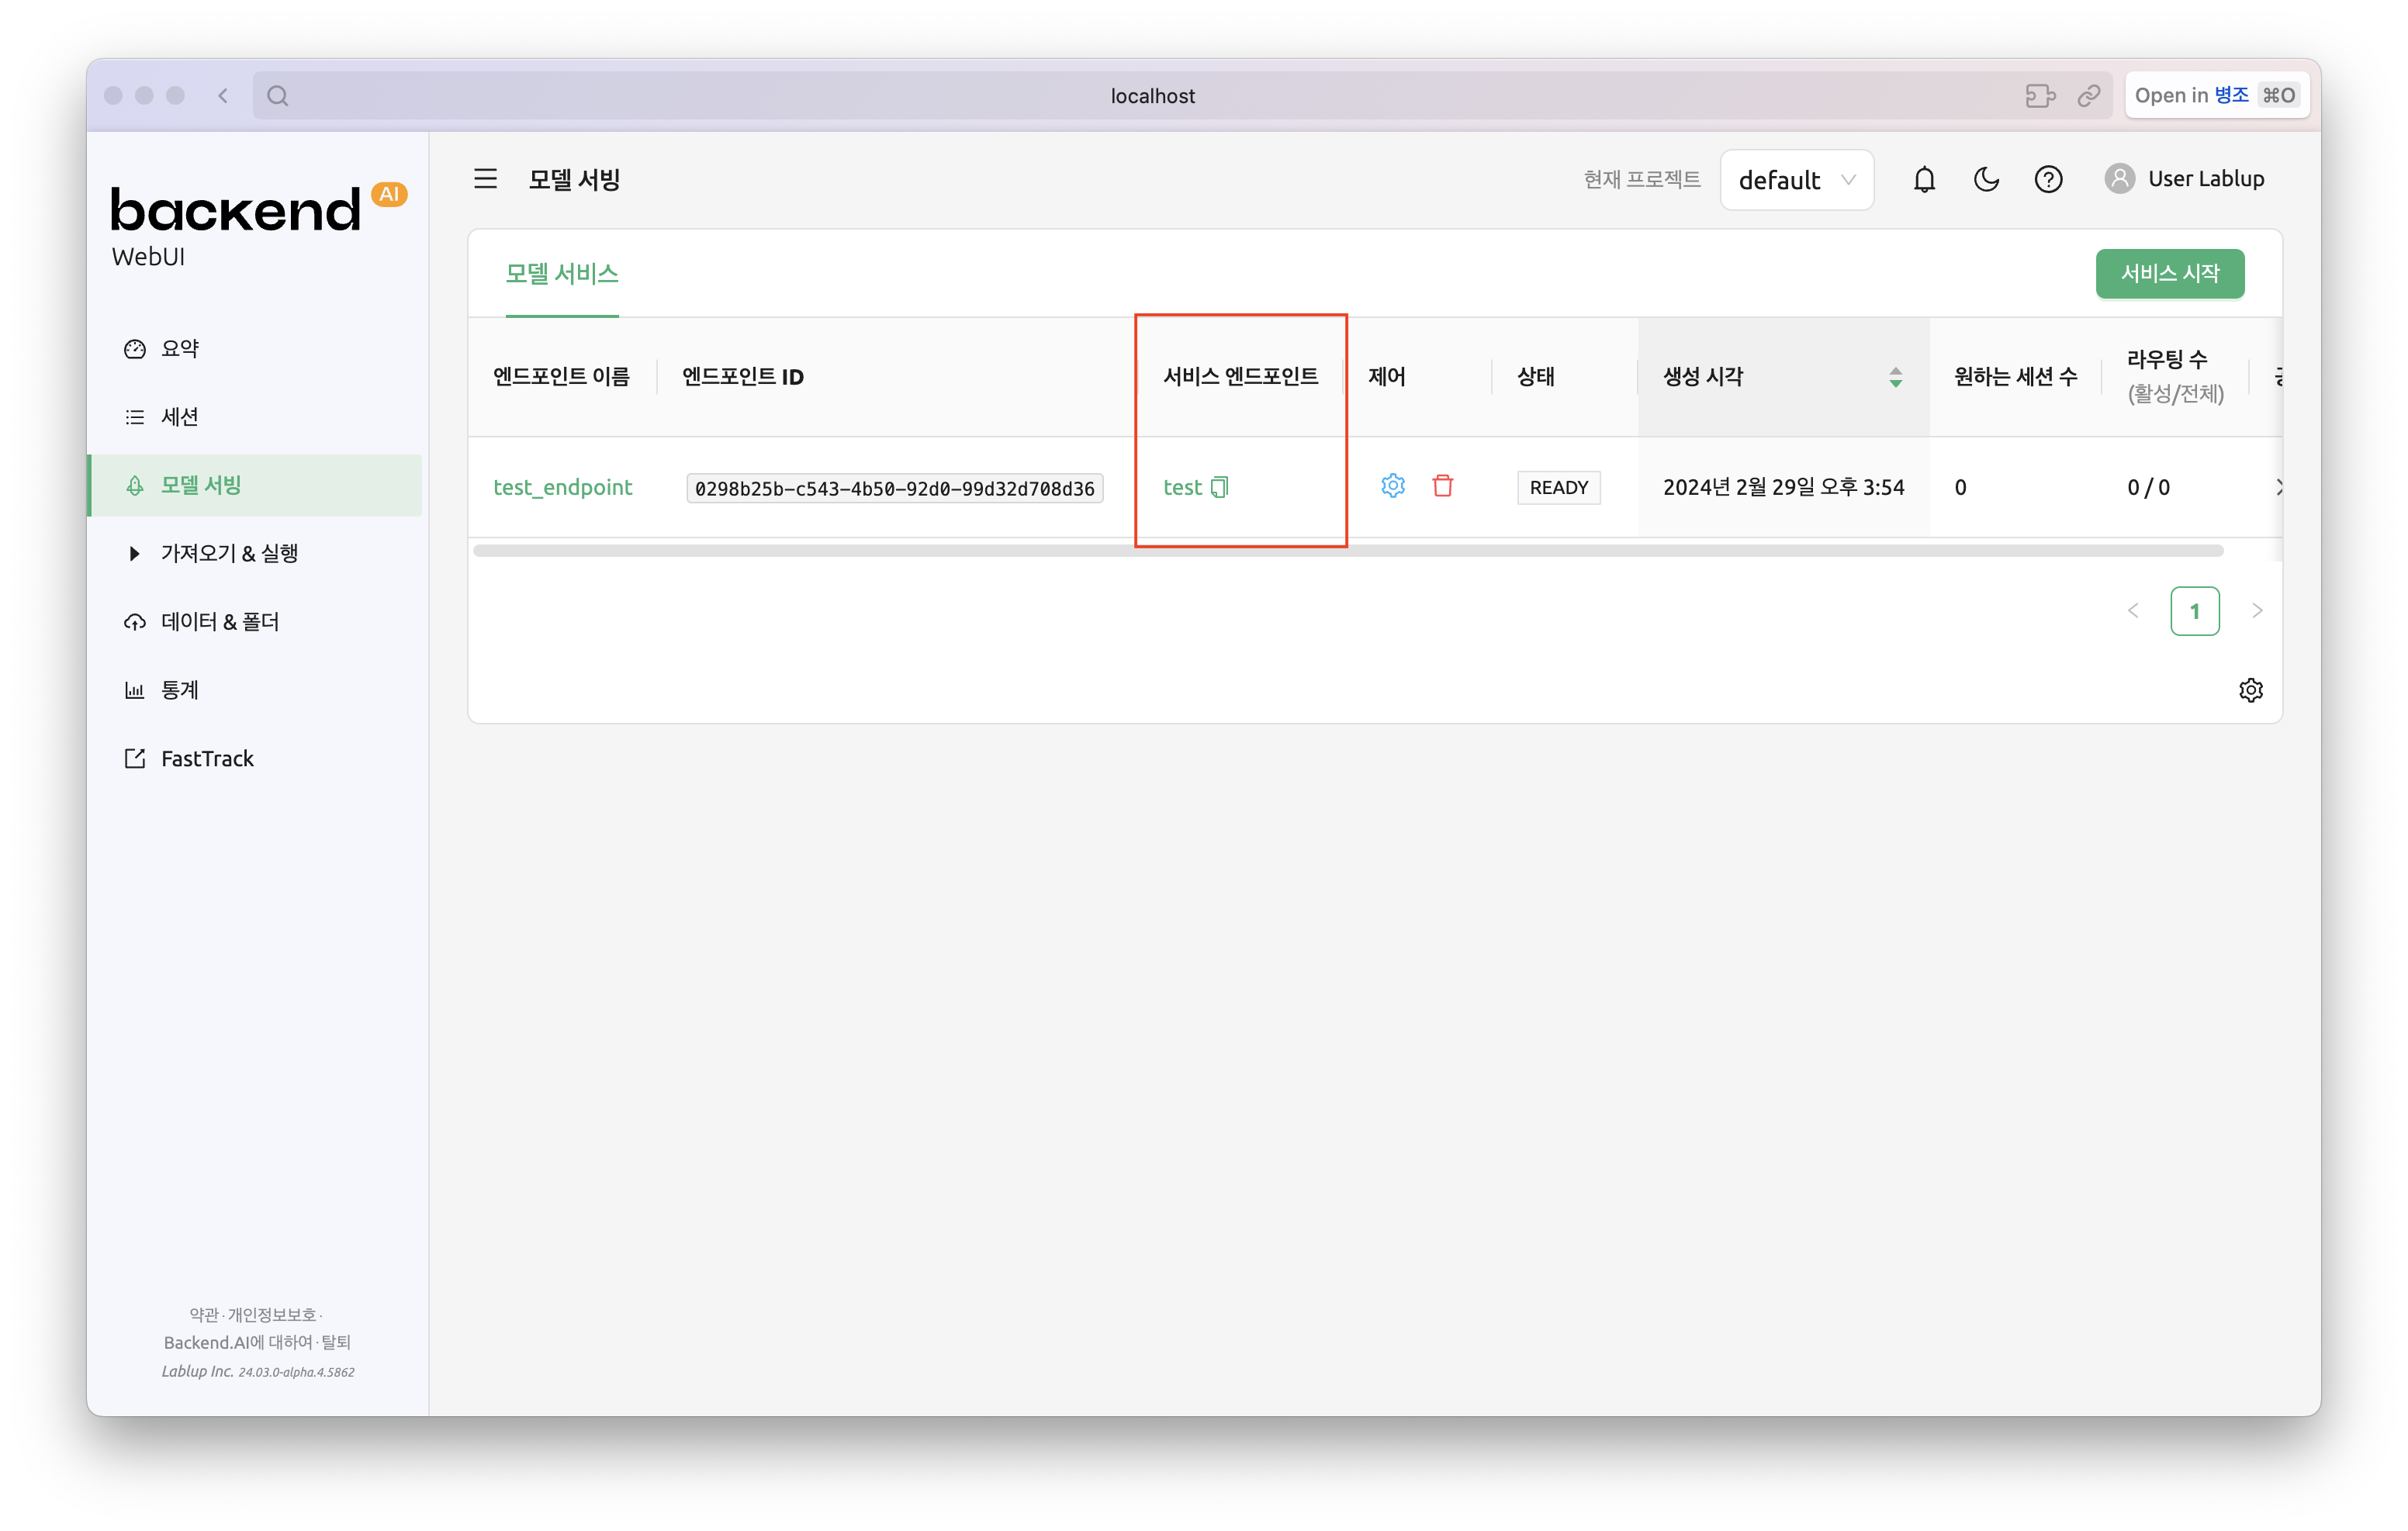Click the browser link icon

point(2088,96)
